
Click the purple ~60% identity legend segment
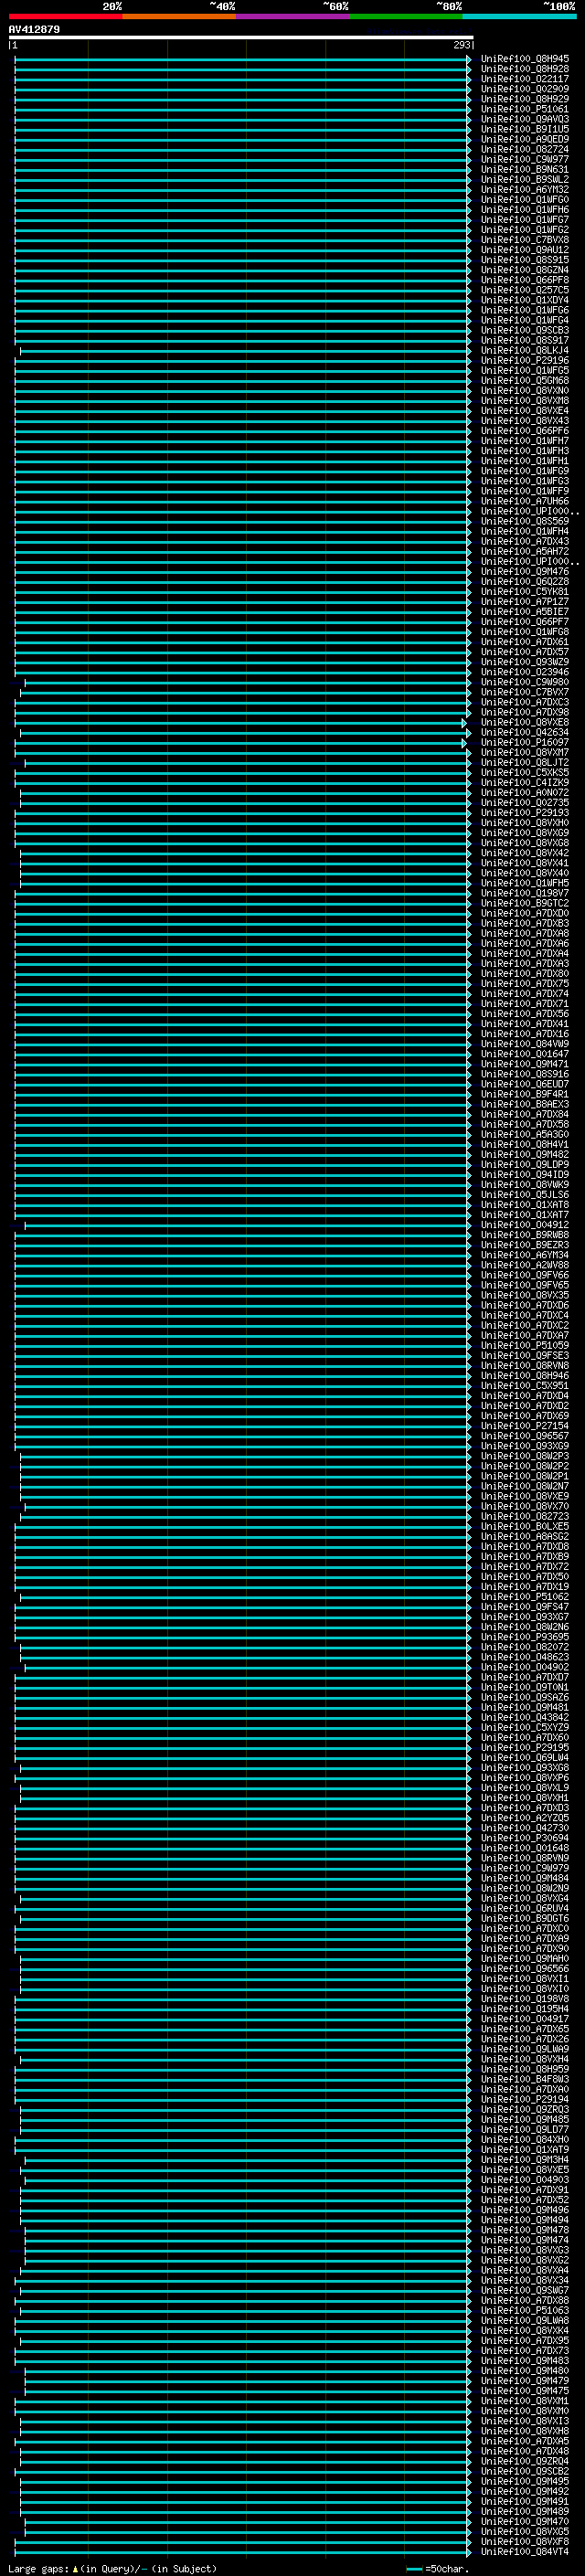(292, 16)
